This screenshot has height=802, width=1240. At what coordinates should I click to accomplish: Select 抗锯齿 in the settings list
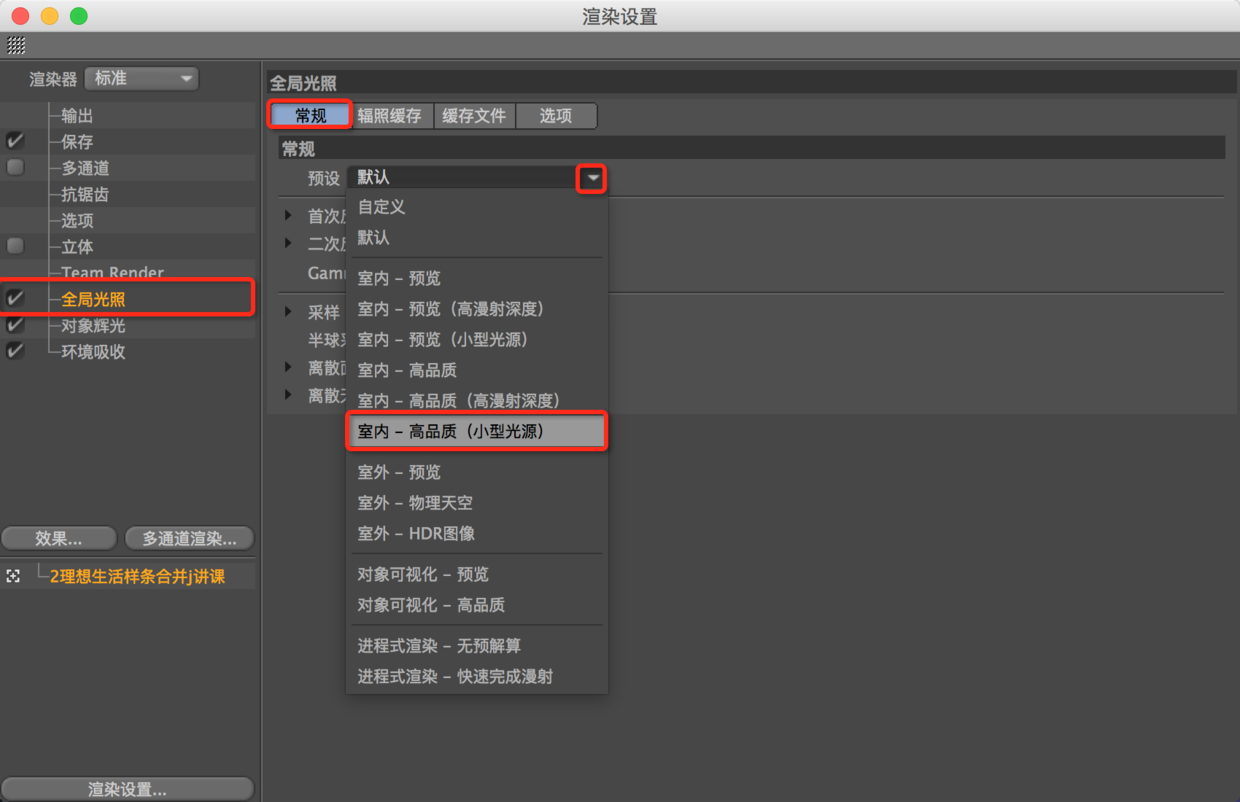click(85, 194)
